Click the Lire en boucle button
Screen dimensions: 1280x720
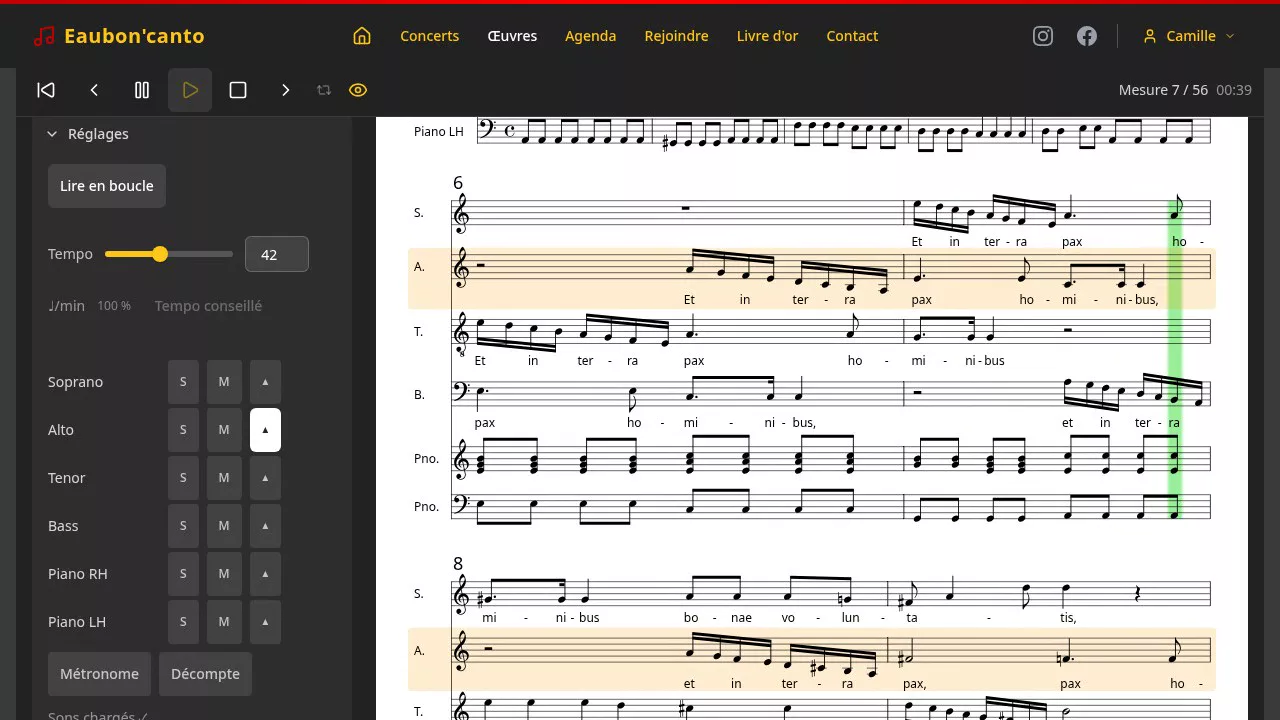pos(107,186)
